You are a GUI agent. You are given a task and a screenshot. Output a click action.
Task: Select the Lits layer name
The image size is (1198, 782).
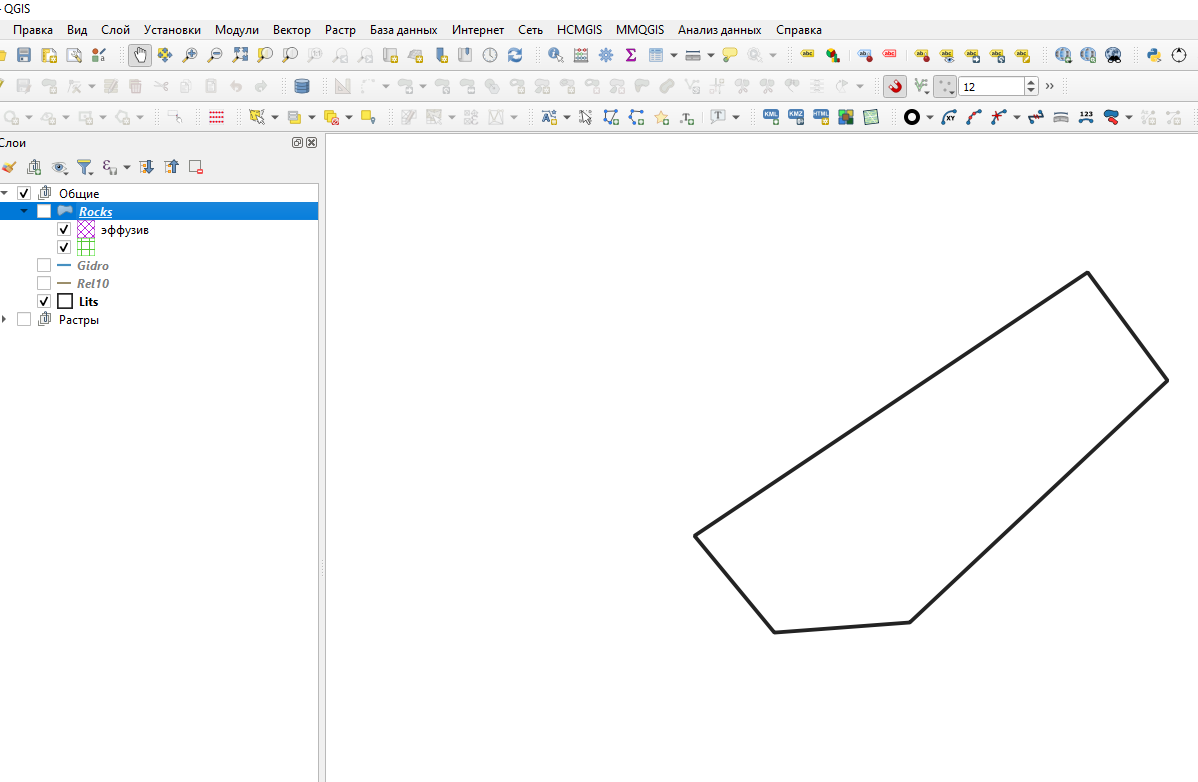click(89, 302)
